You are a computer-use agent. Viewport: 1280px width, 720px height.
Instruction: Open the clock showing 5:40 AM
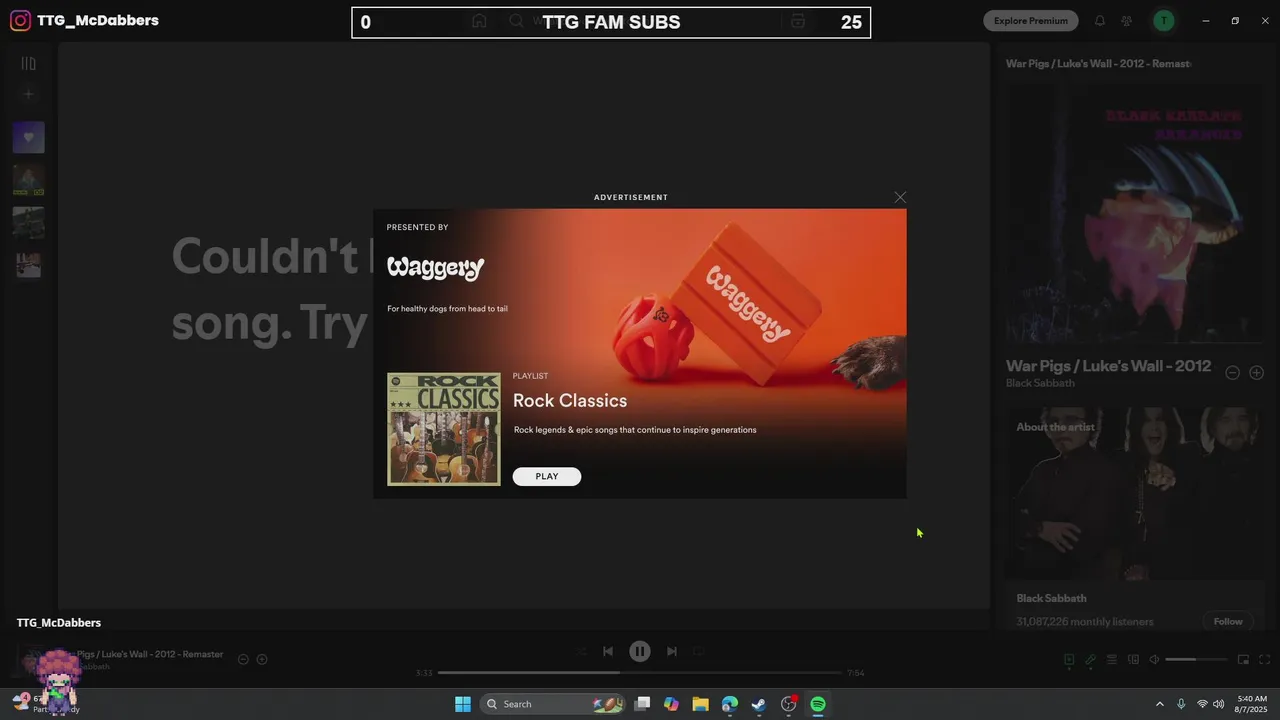[x=1252, y=704]
